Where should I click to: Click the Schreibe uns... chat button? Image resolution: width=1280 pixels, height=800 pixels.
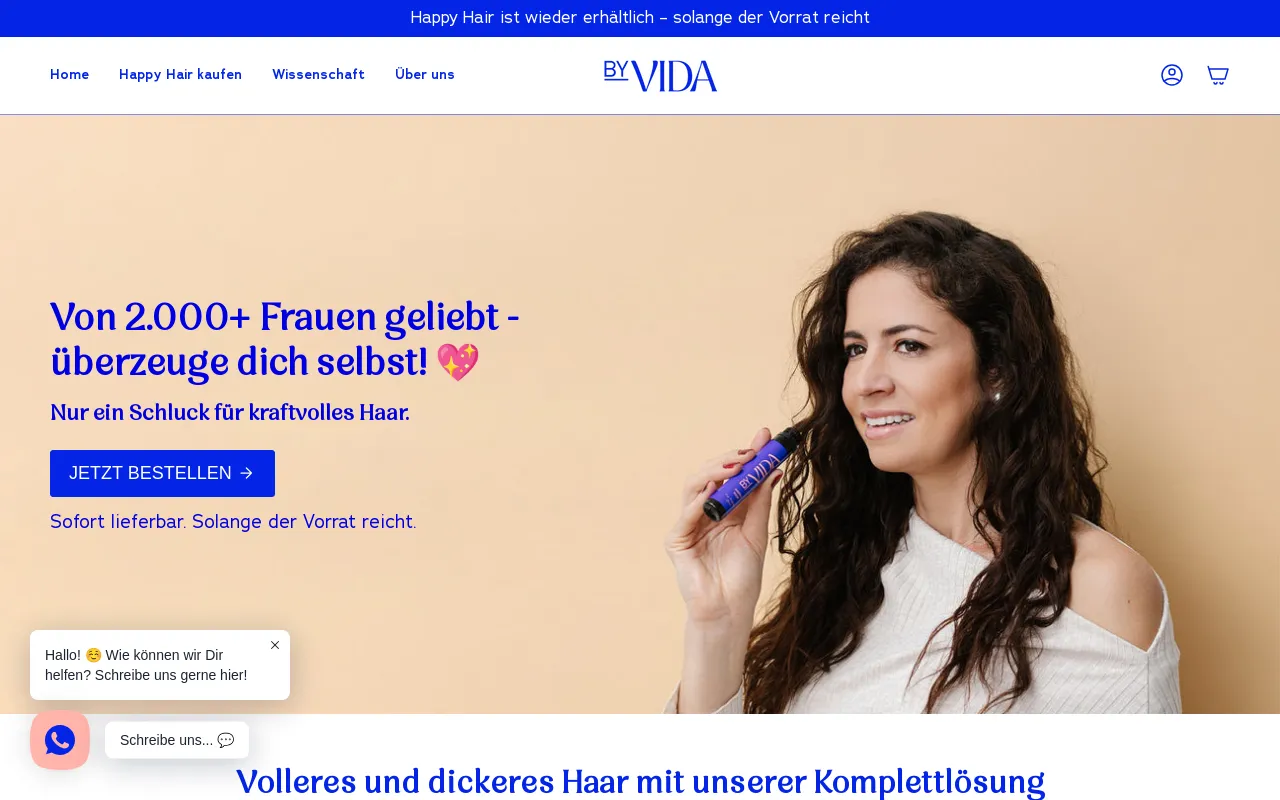[x=177, y=740]
